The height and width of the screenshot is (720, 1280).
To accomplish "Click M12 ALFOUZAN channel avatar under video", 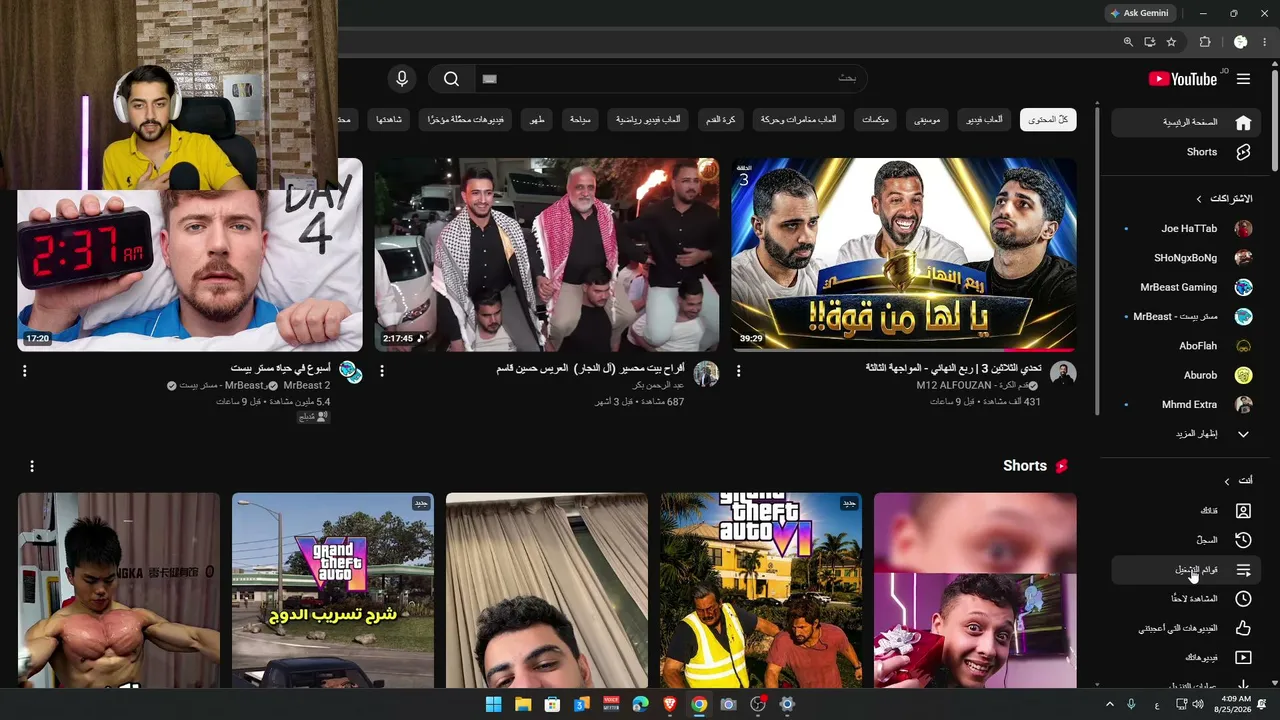I will tap(1063, 373).
